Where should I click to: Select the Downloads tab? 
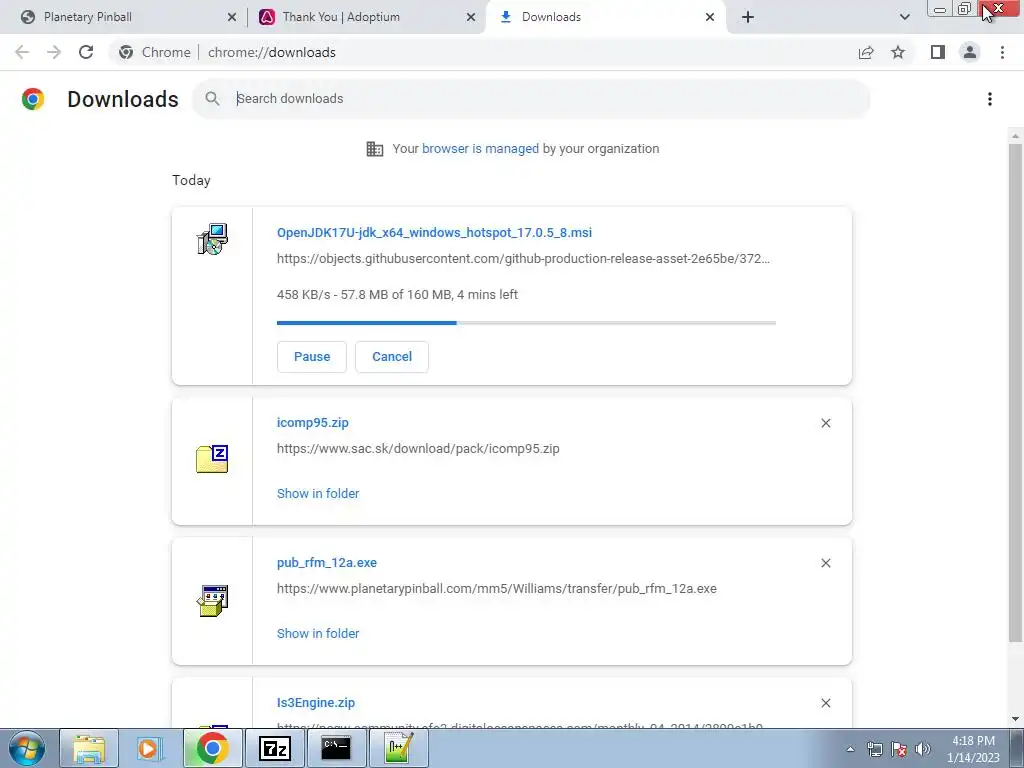tap(607, 17)
